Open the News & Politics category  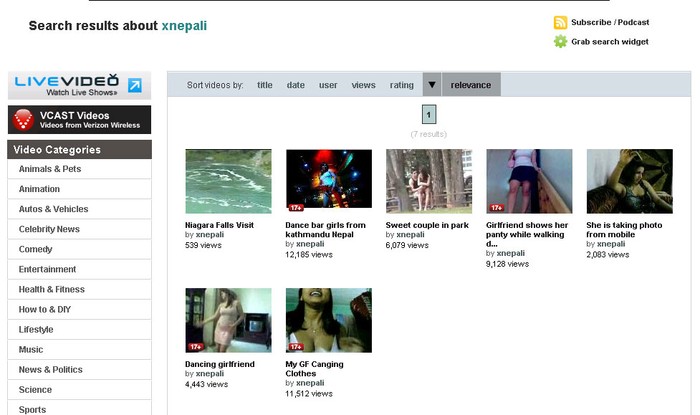51,370
